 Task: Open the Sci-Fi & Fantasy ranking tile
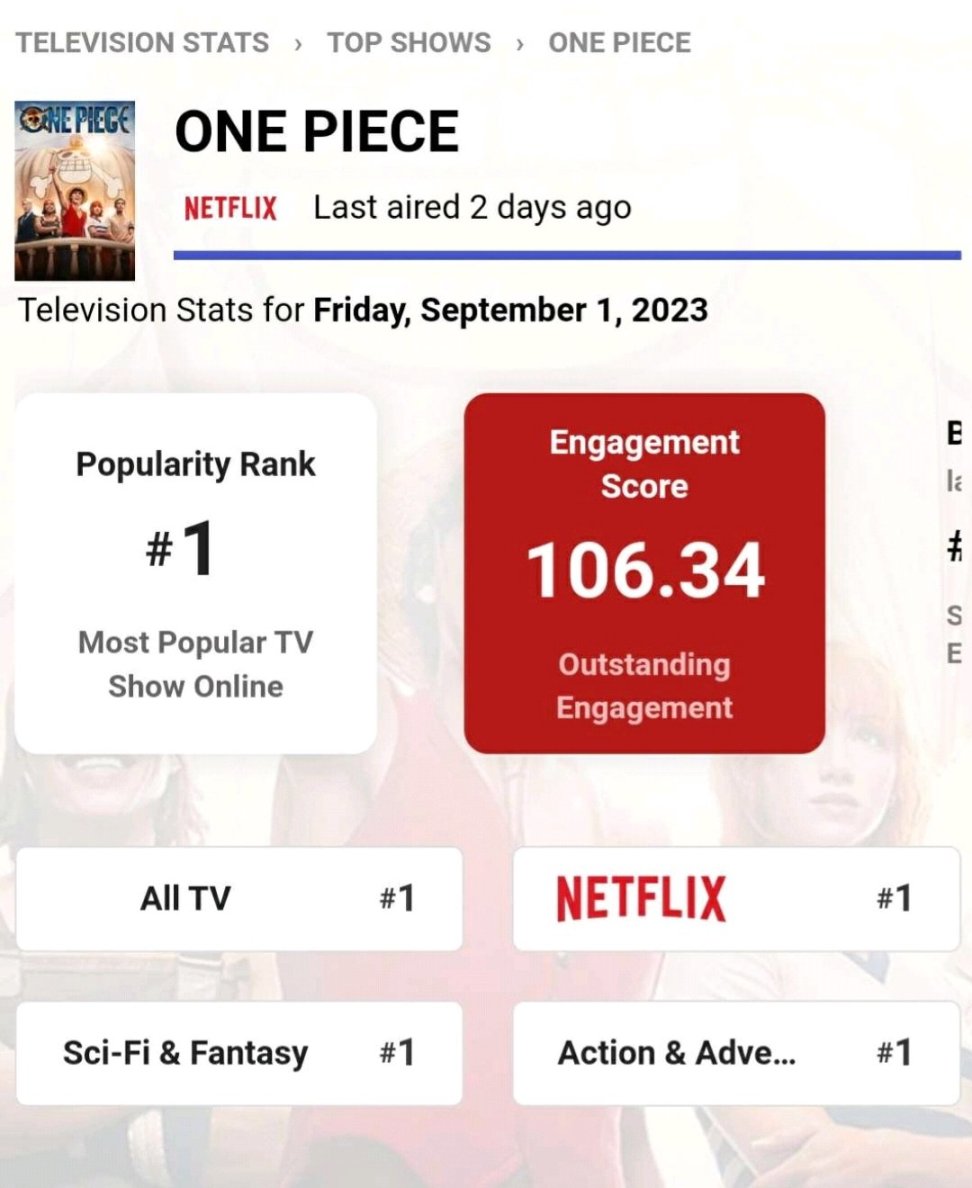(239, 1053)
